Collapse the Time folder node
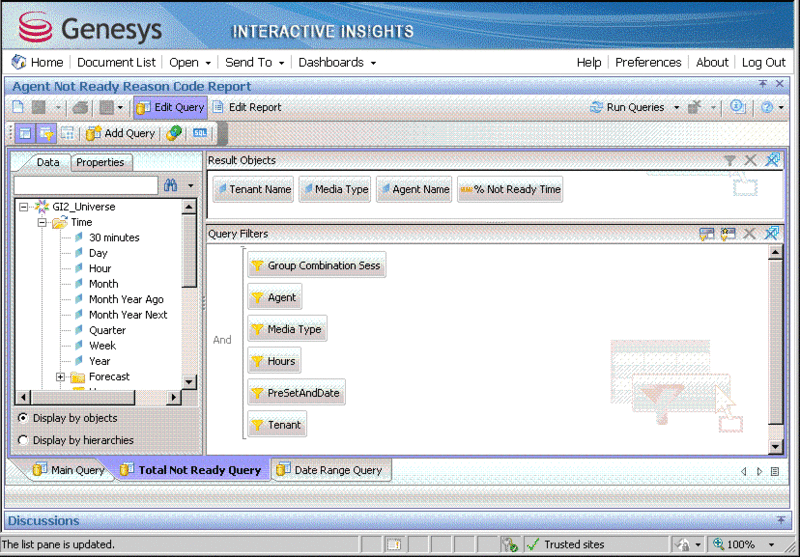Viewport: 800px width, 557px height. (x=43, y=222)
